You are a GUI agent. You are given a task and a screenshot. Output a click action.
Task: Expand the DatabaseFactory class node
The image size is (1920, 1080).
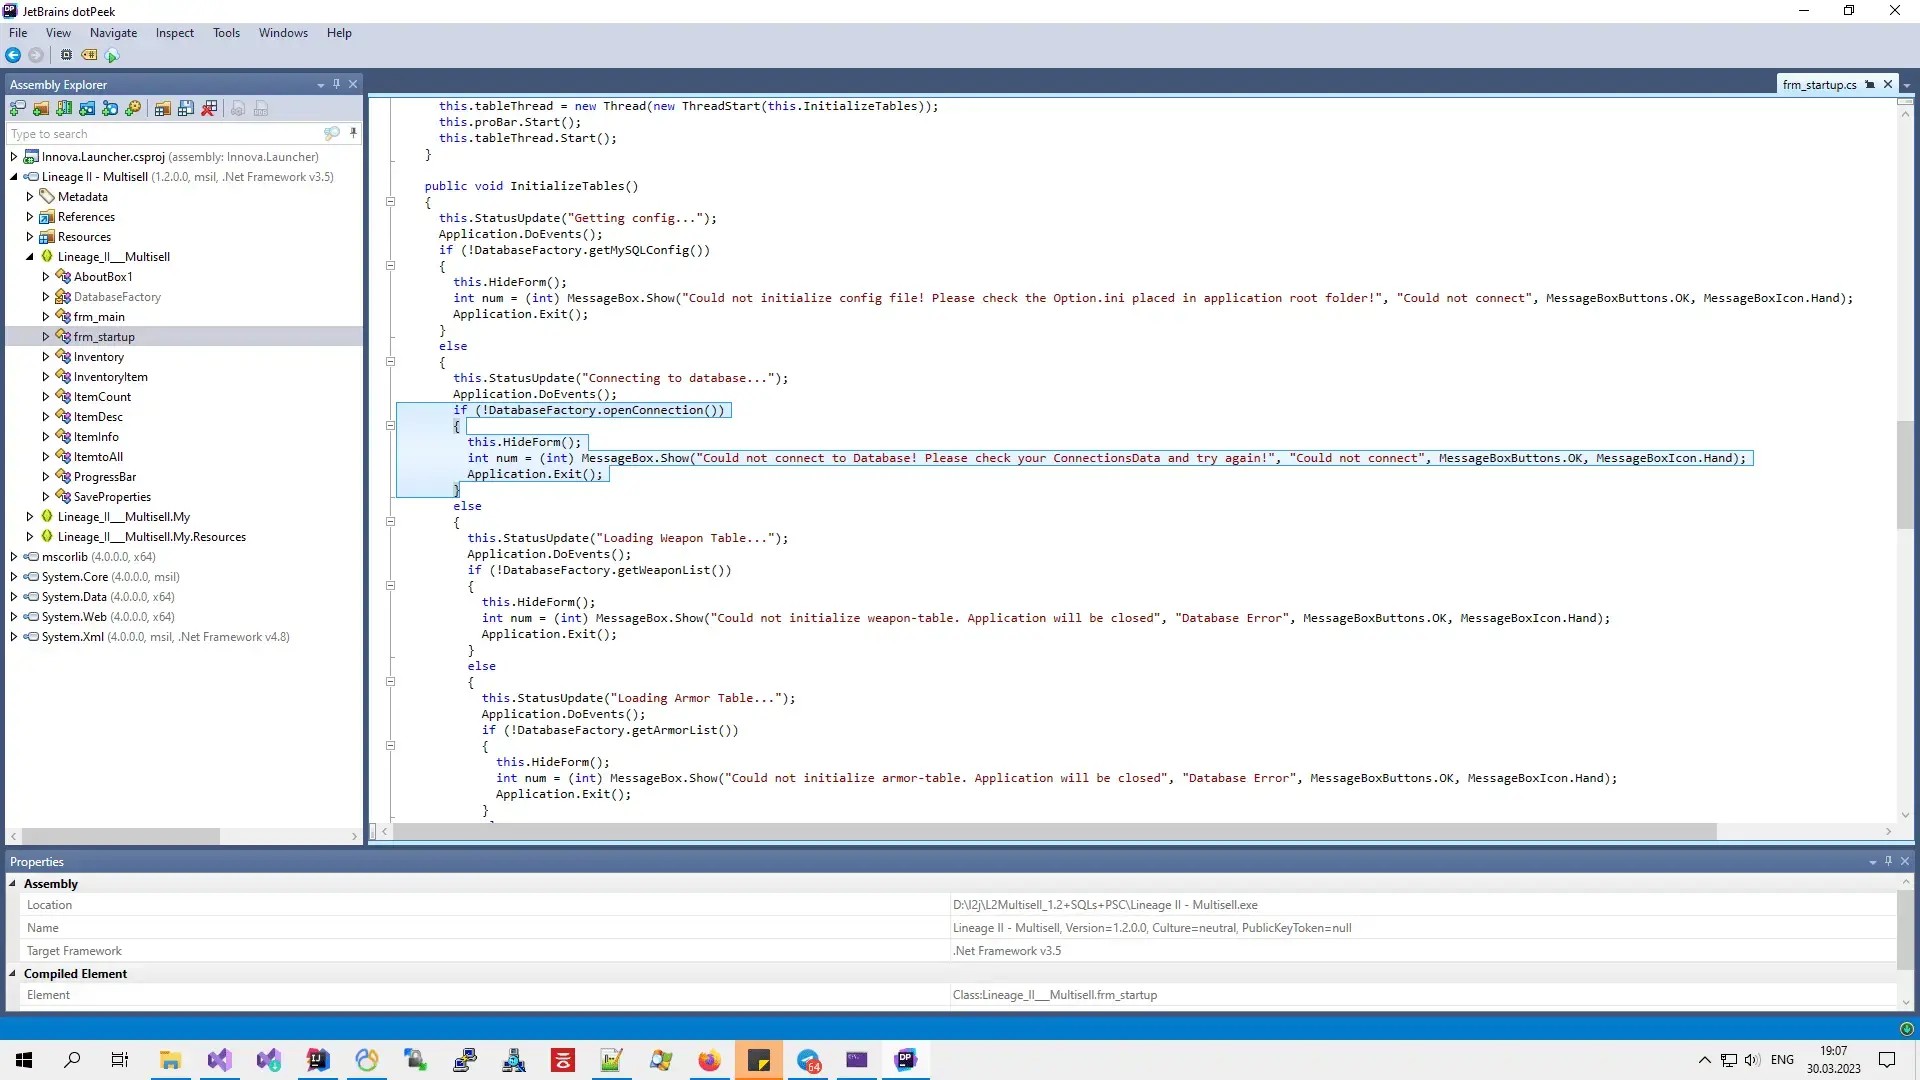click(x=46, y=297)
